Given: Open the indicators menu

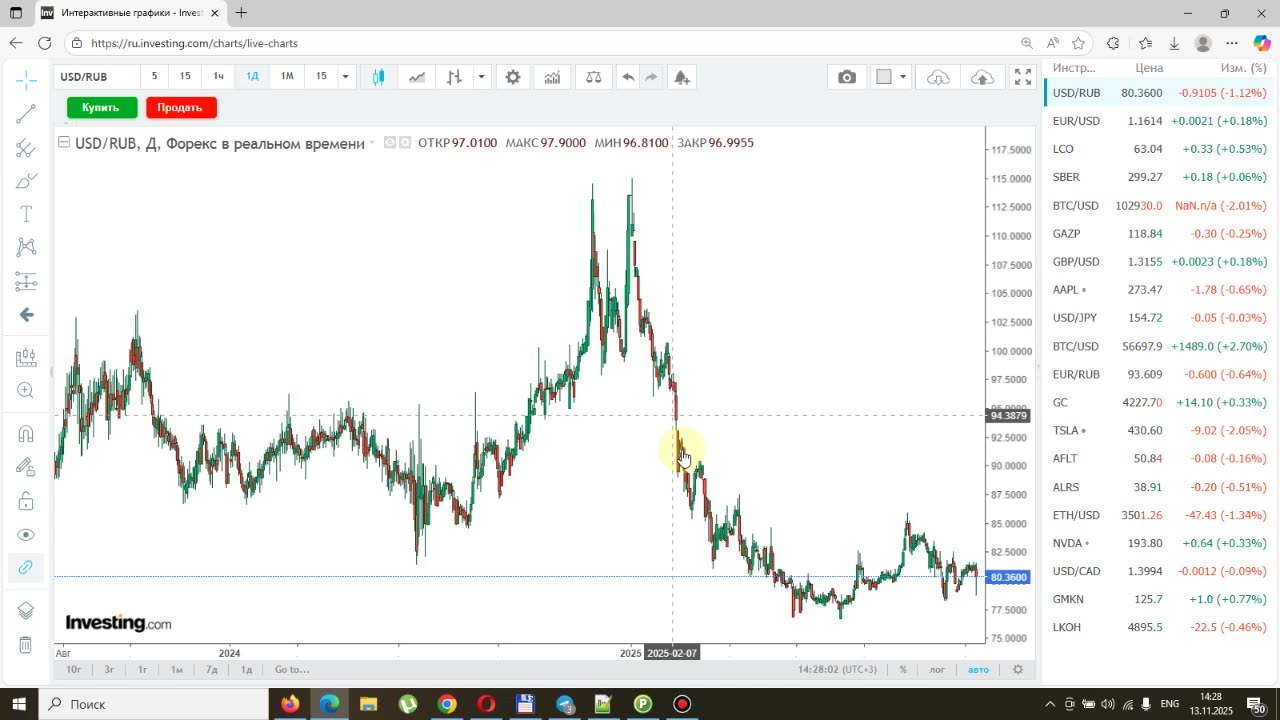Looking at the screenshot, I should coord(552,77).
